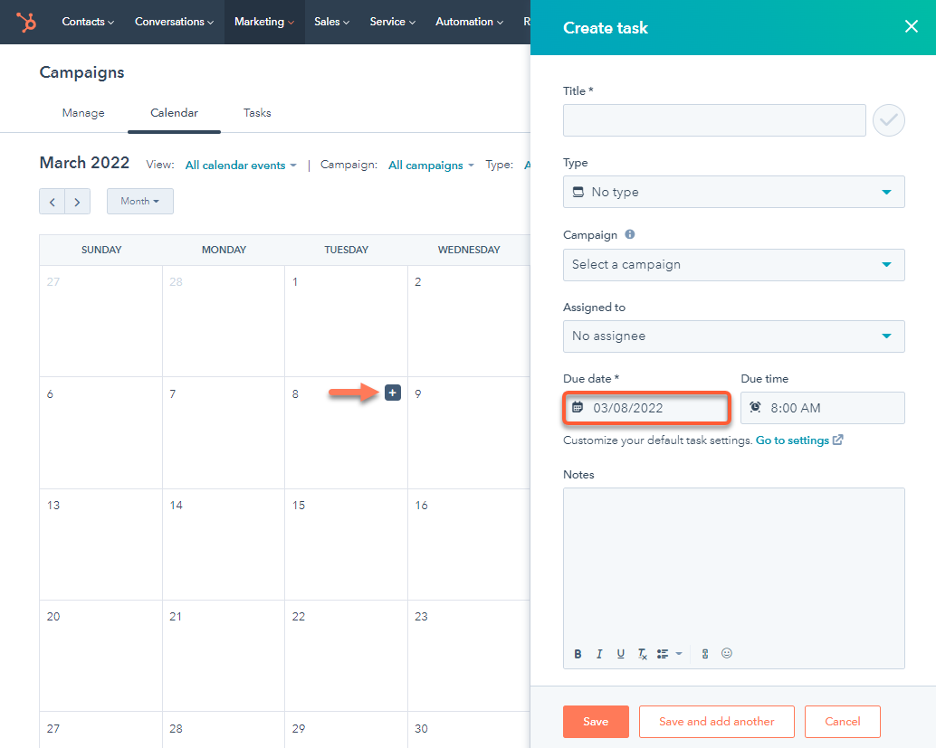This screenshot has height=748, width=936.
Task: Insert a link in the Notes editor
Action: click(705, 654)
